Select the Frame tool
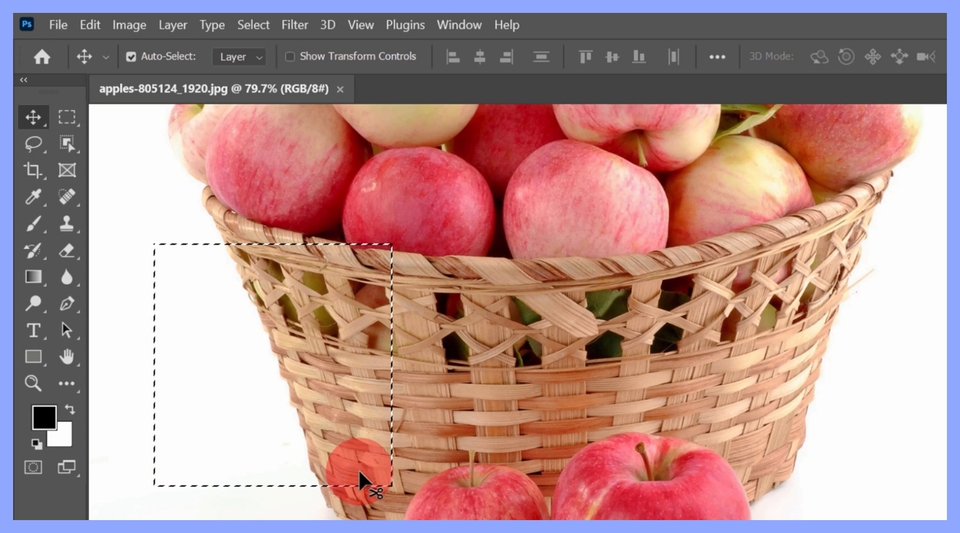Viewport: 960px width, 533px height. point(67,170)
